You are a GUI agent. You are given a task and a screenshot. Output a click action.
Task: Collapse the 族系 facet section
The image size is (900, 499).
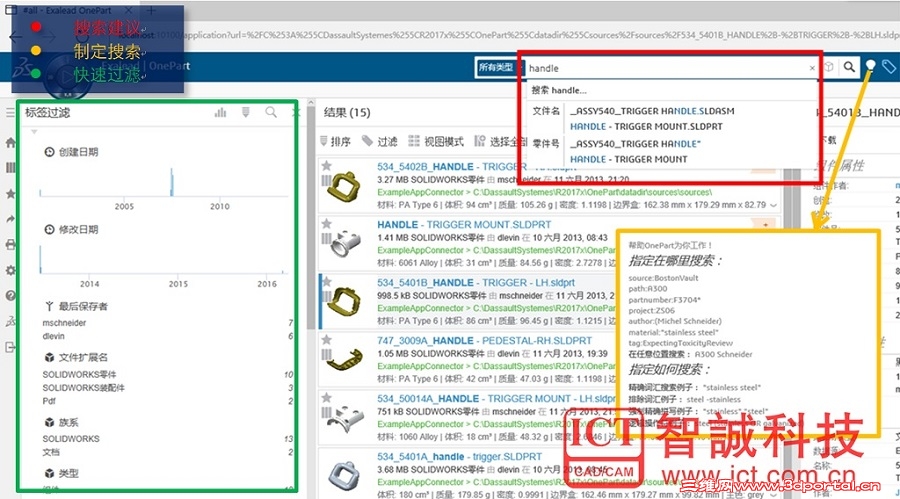pyautogui.click(x=62, y=422)
